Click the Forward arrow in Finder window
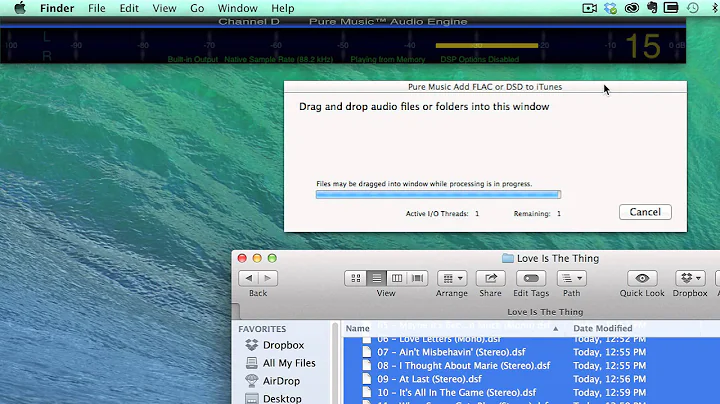Screen dimensions: 720x404 268,278
